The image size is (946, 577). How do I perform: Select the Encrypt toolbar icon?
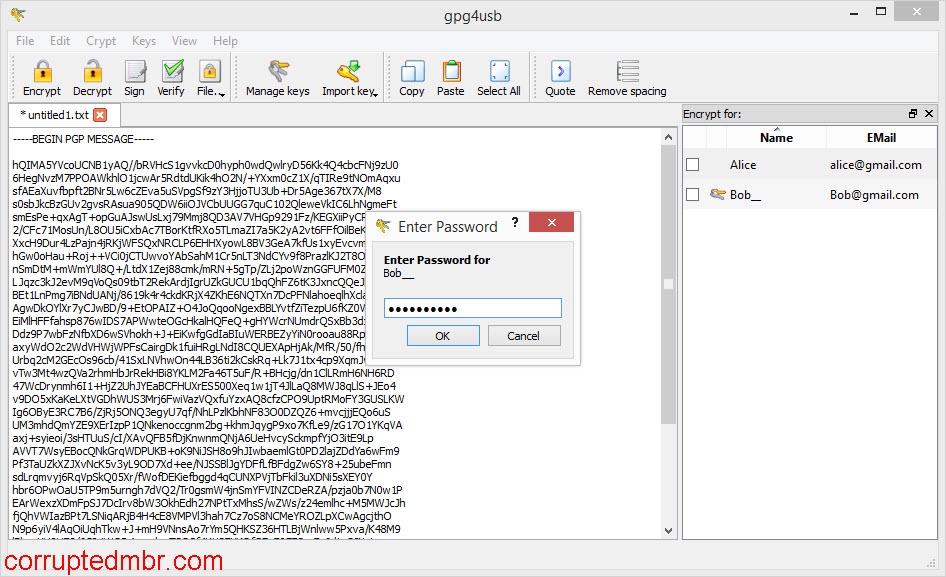pos(41,75)
